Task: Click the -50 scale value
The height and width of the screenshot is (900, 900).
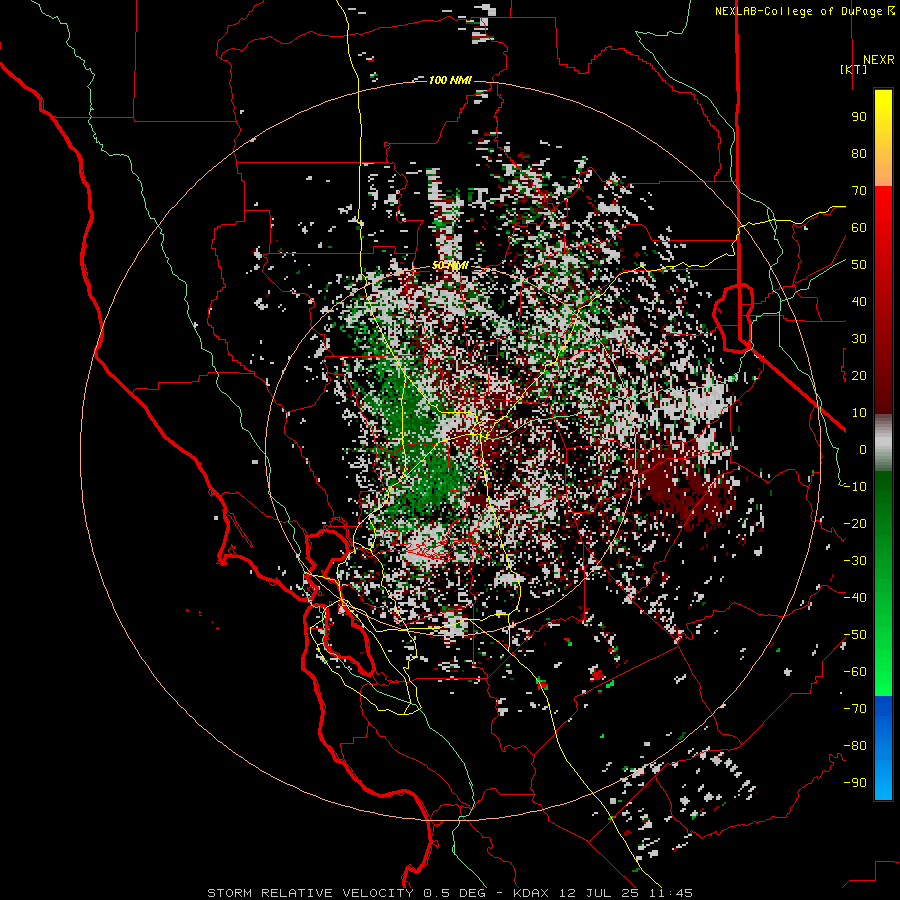Action: click(x=856, y=635)
